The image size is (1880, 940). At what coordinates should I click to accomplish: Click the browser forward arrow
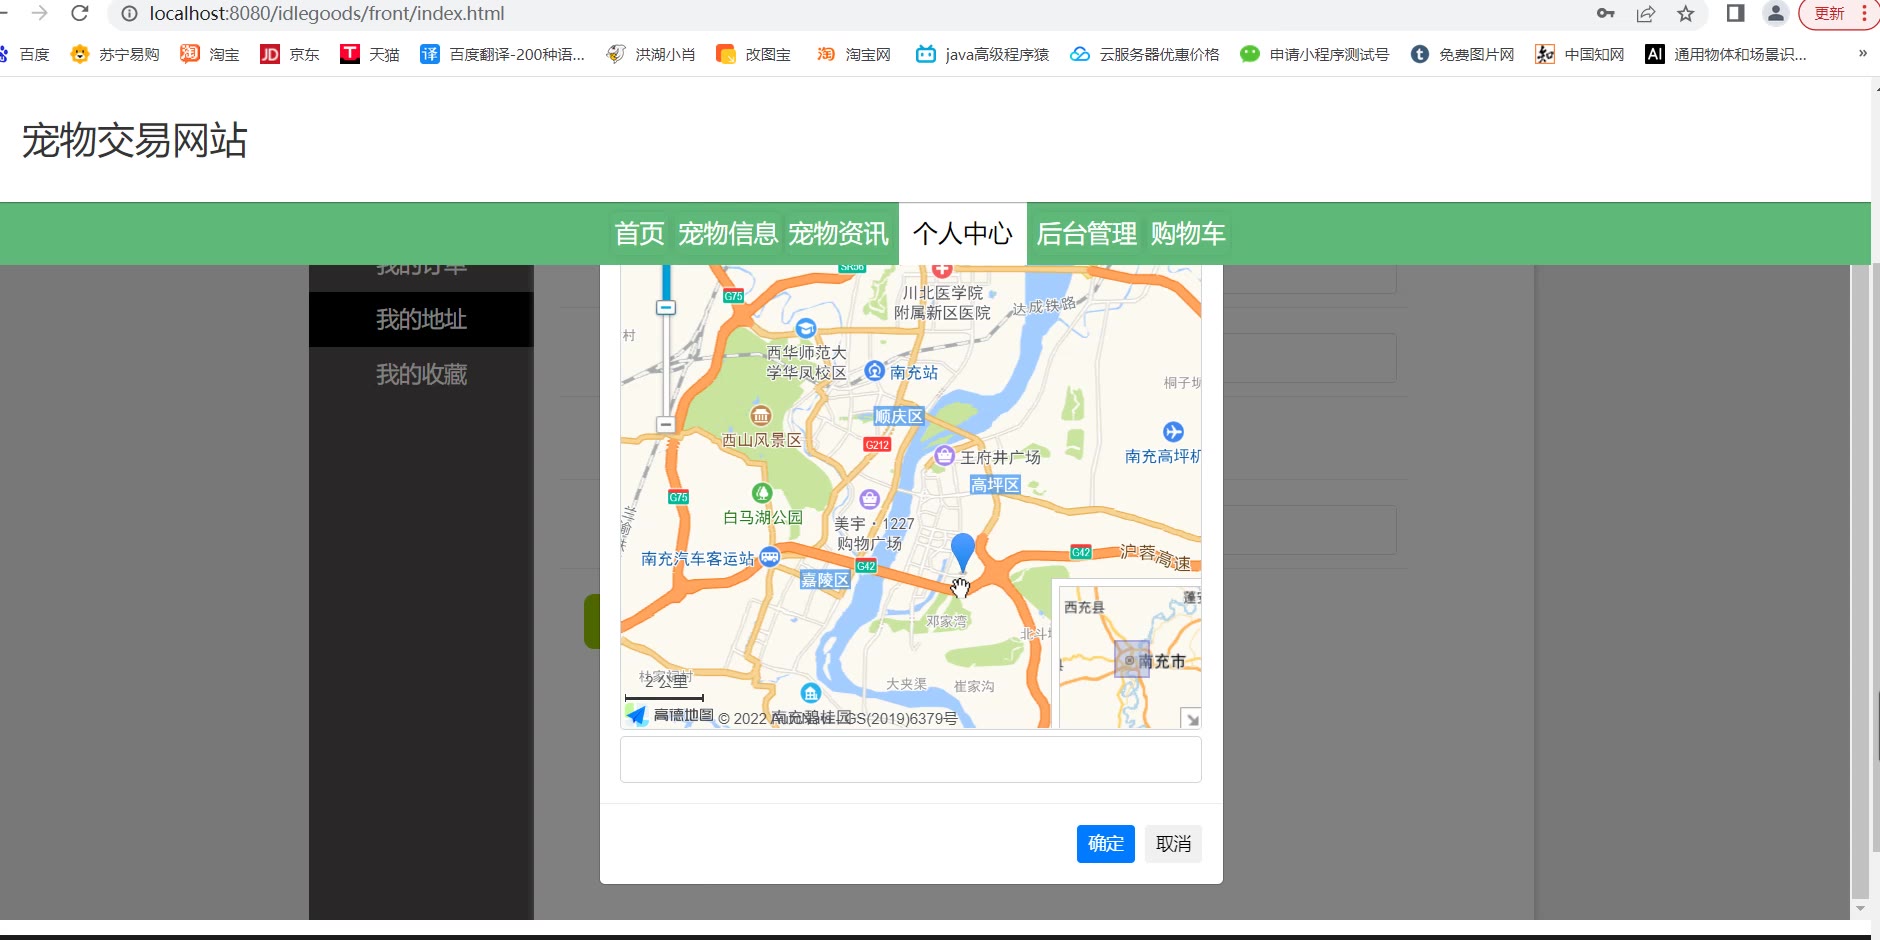39,14
